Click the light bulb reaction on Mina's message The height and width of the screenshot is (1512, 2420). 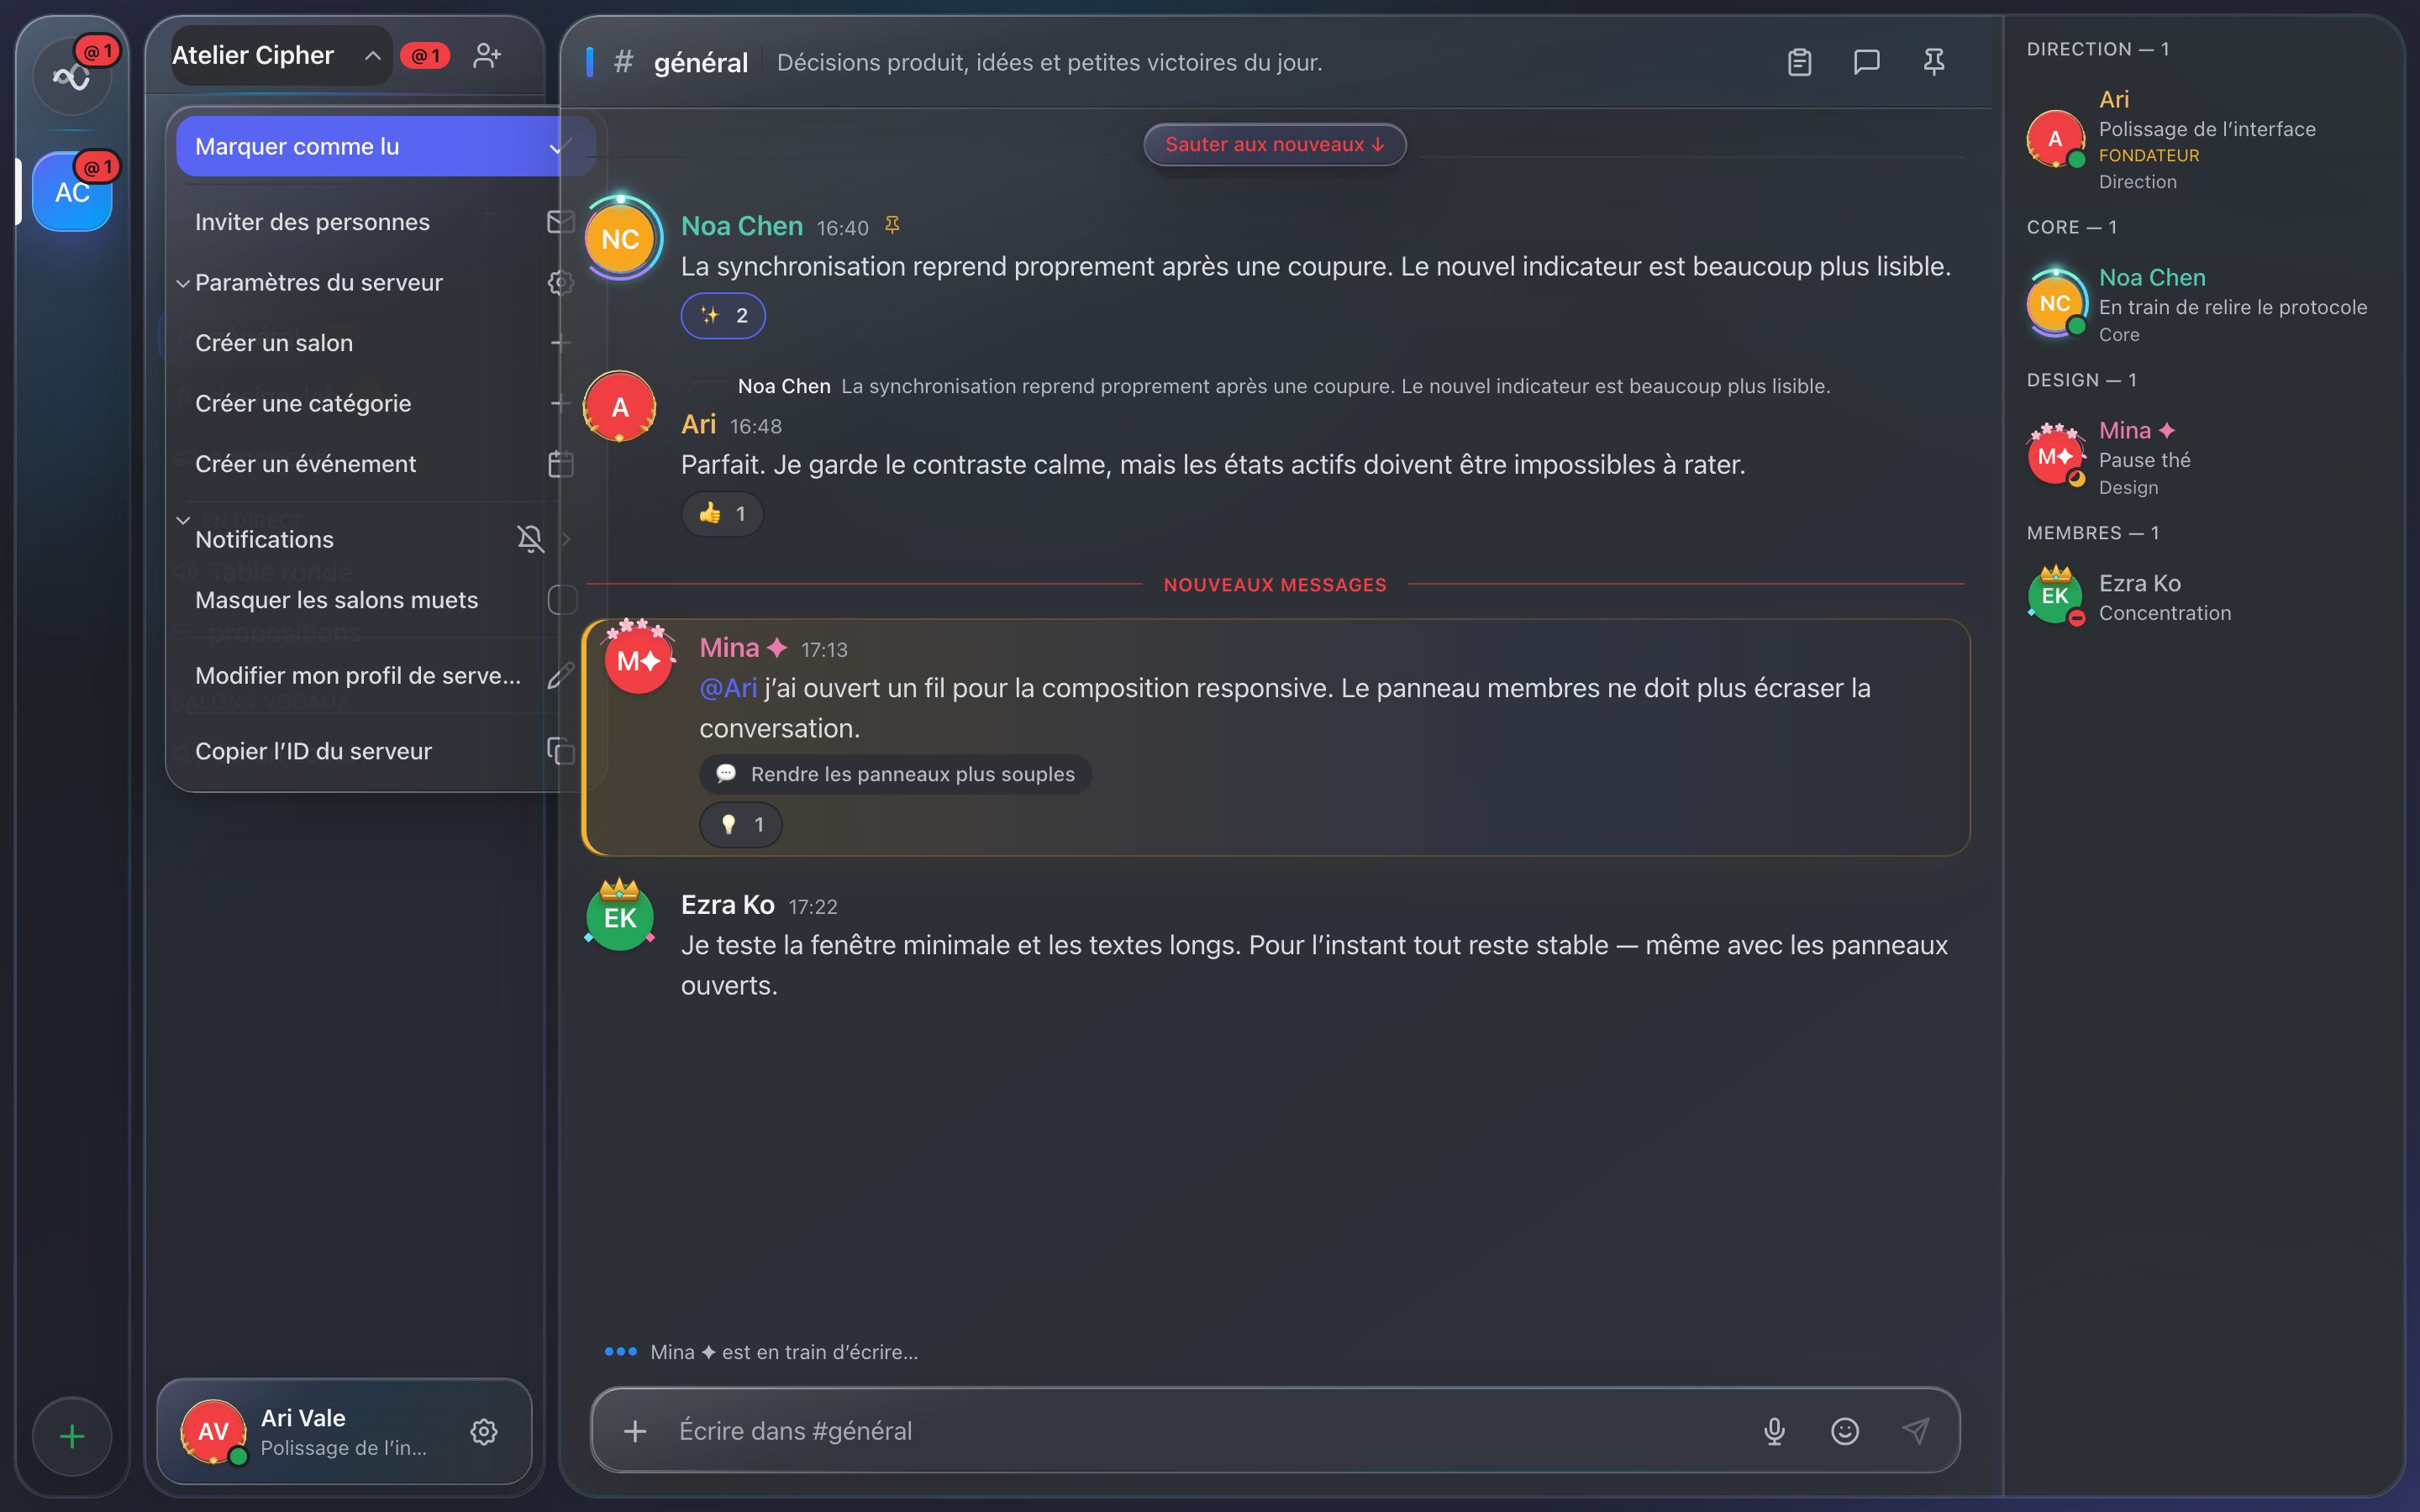(740, 825)
